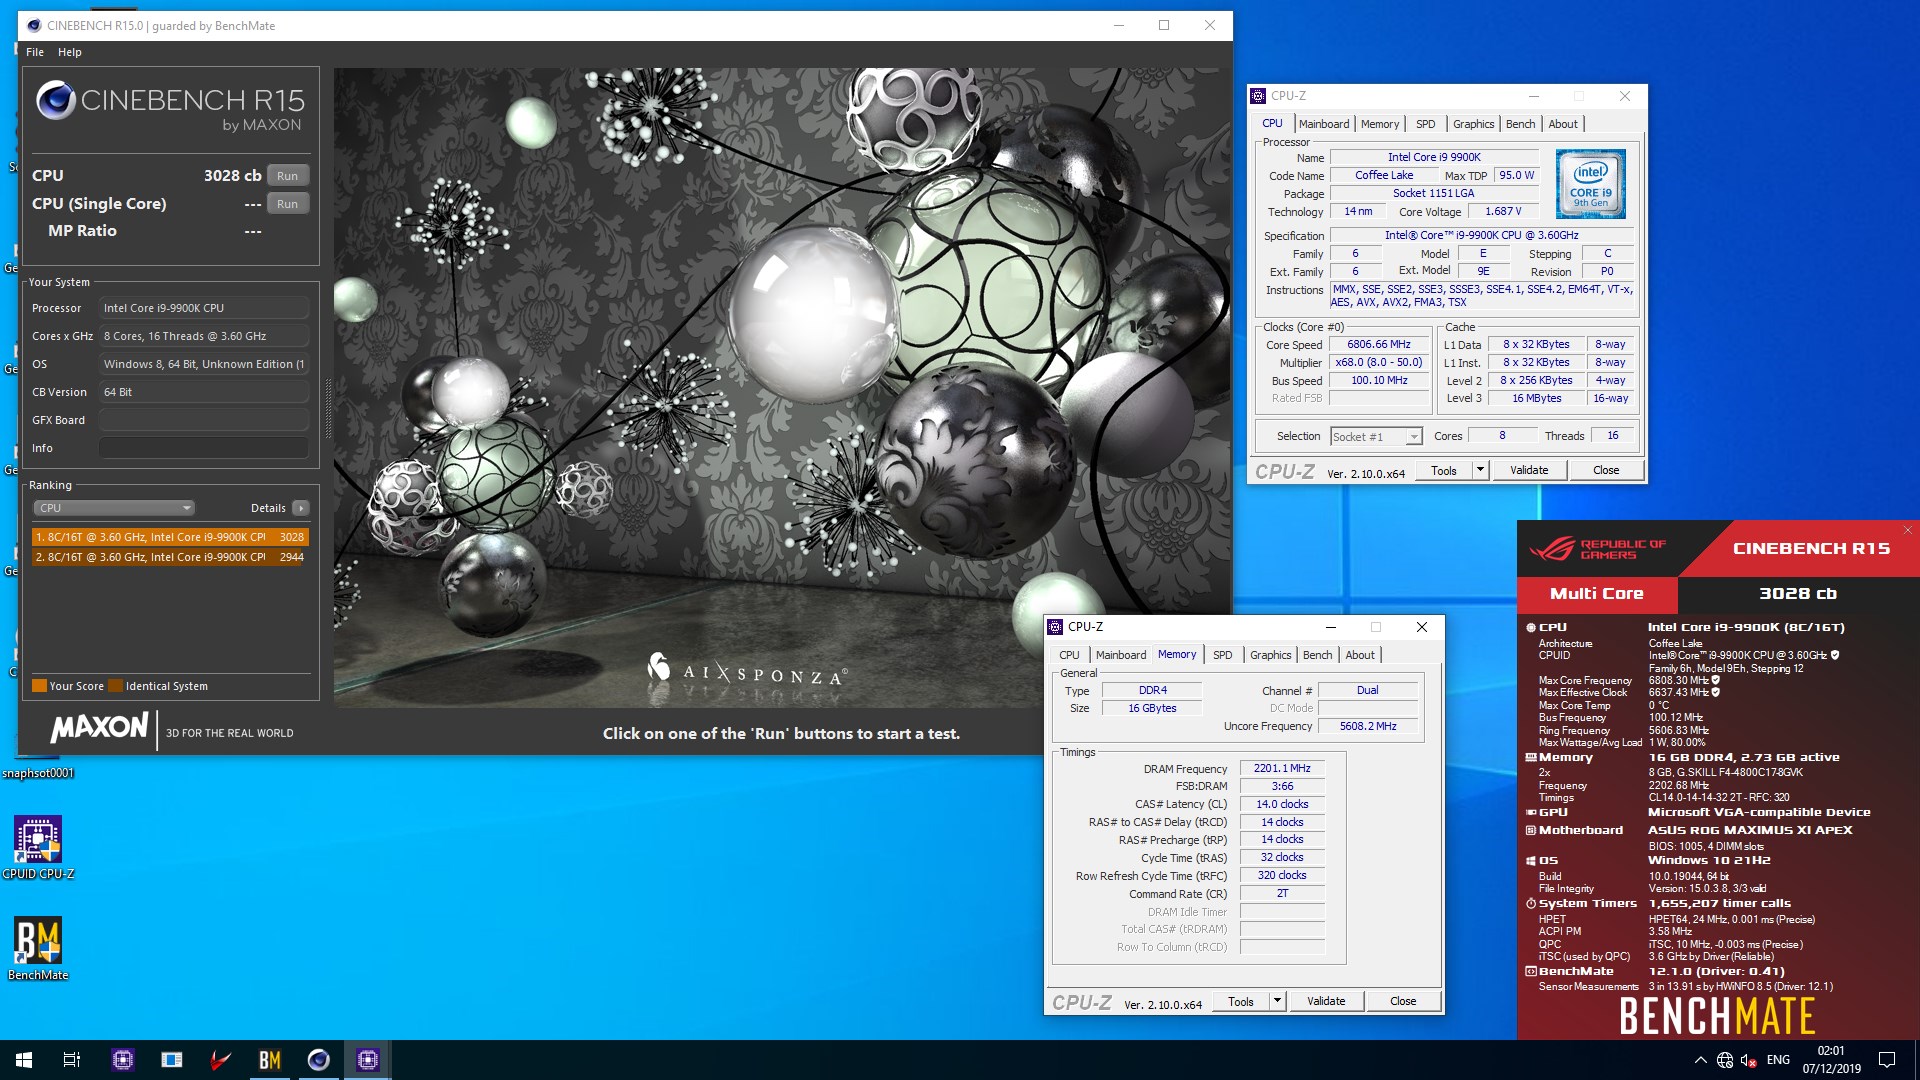Click the Multi Core label in BenchMate overlay

1597,593
